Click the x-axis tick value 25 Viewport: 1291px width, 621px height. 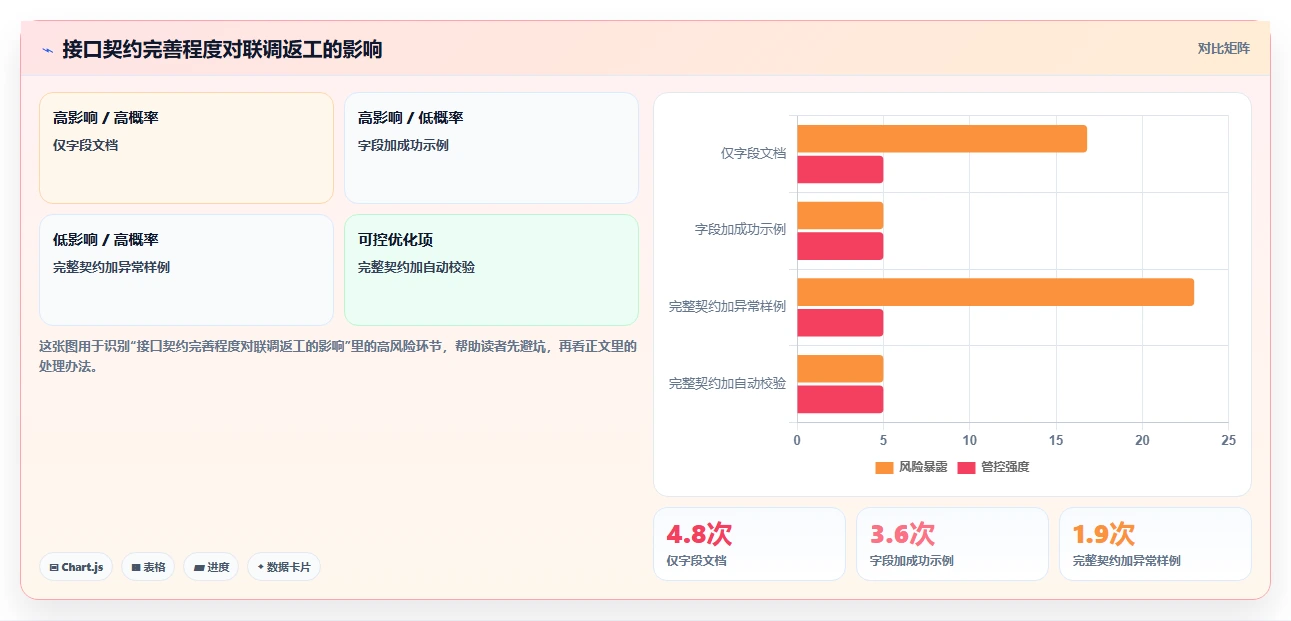(x=1228, y=440)
